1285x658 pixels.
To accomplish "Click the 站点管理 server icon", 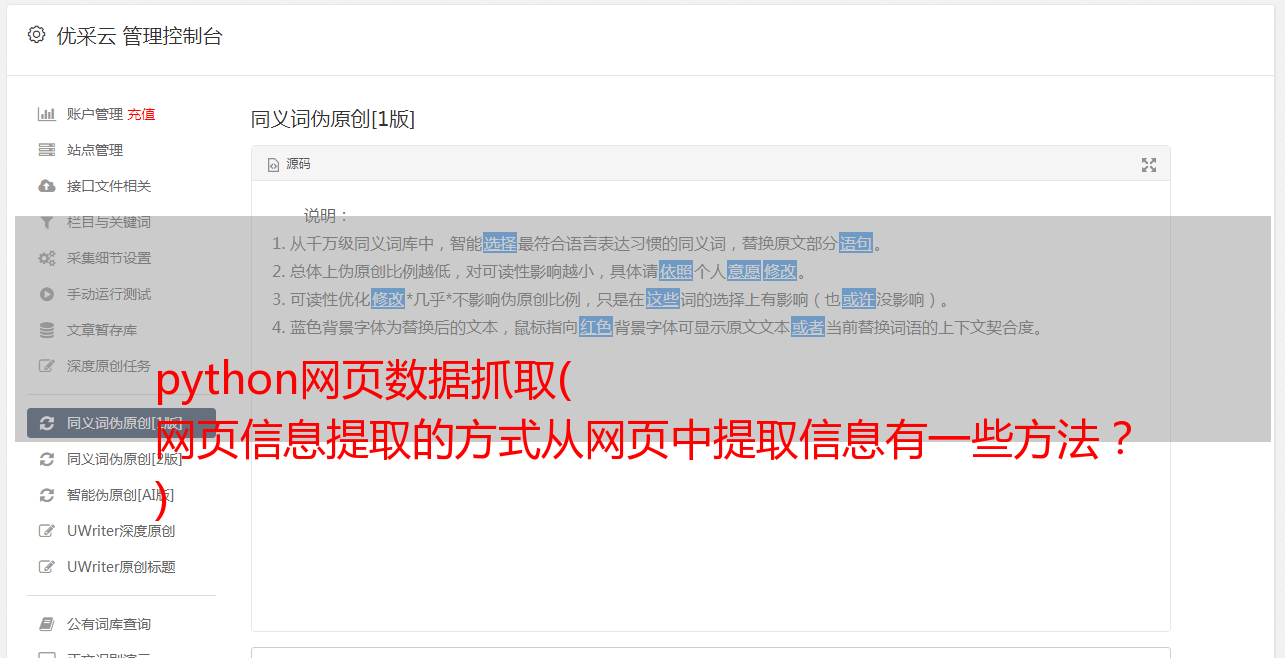I will pos(46,150).
